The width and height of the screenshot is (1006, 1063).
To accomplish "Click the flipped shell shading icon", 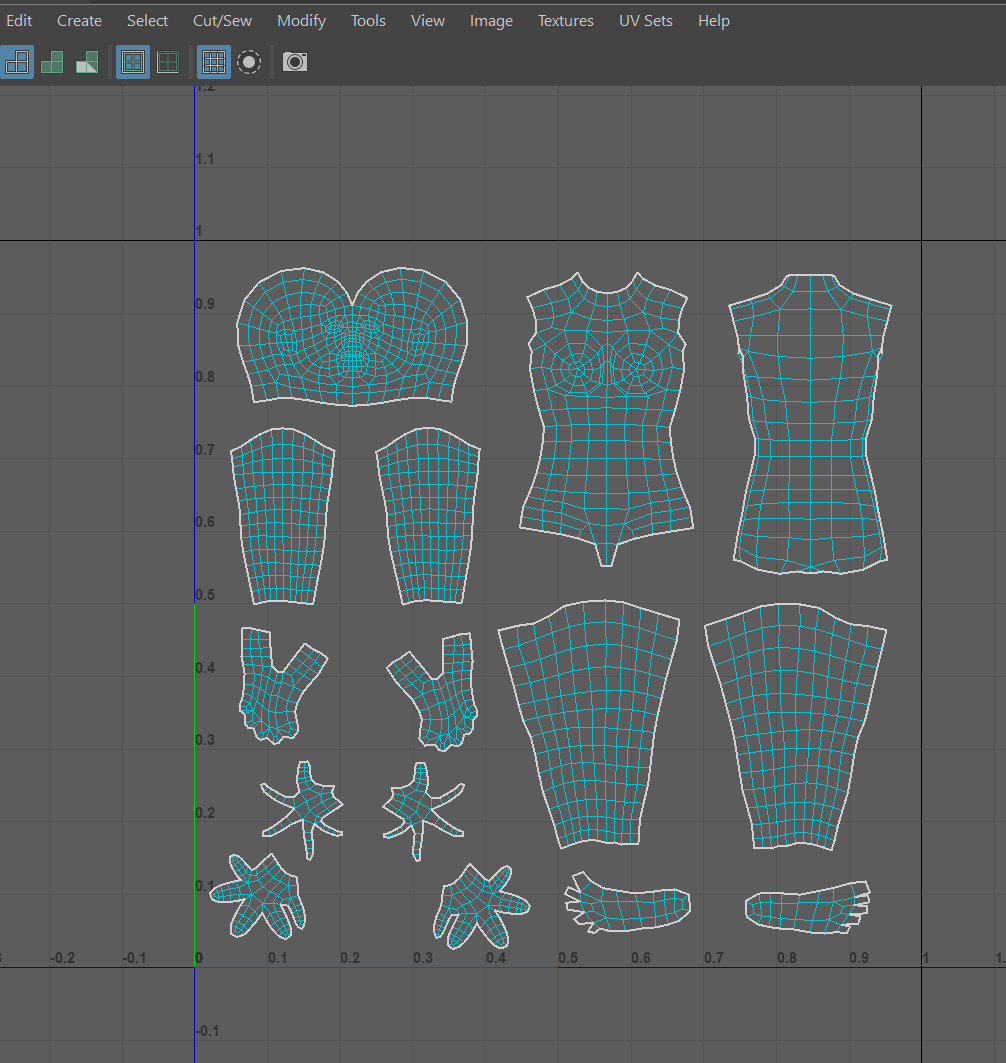I will click(86, 62).
